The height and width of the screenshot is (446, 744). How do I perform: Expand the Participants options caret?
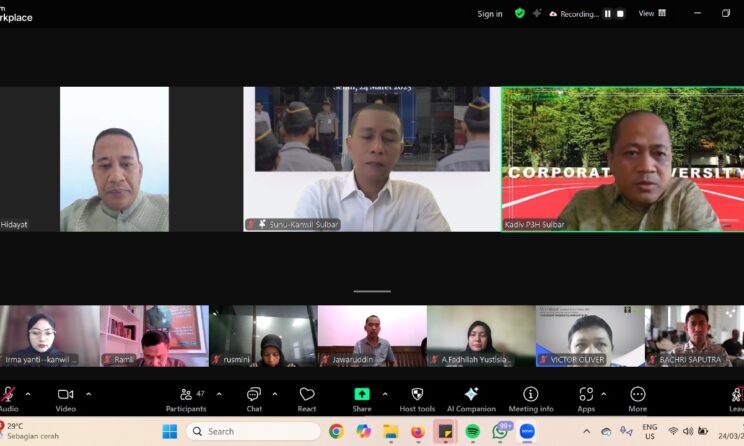click(x=219, y=394)
